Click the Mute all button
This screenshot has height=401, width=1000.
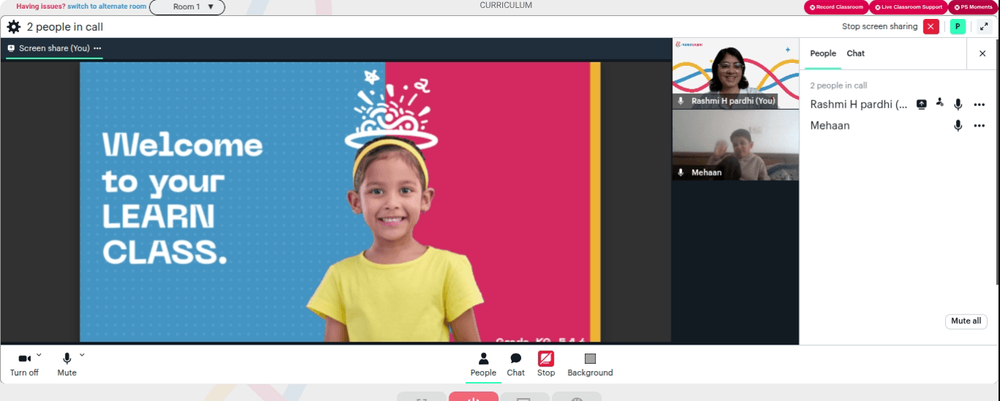(x=966, y=321)
